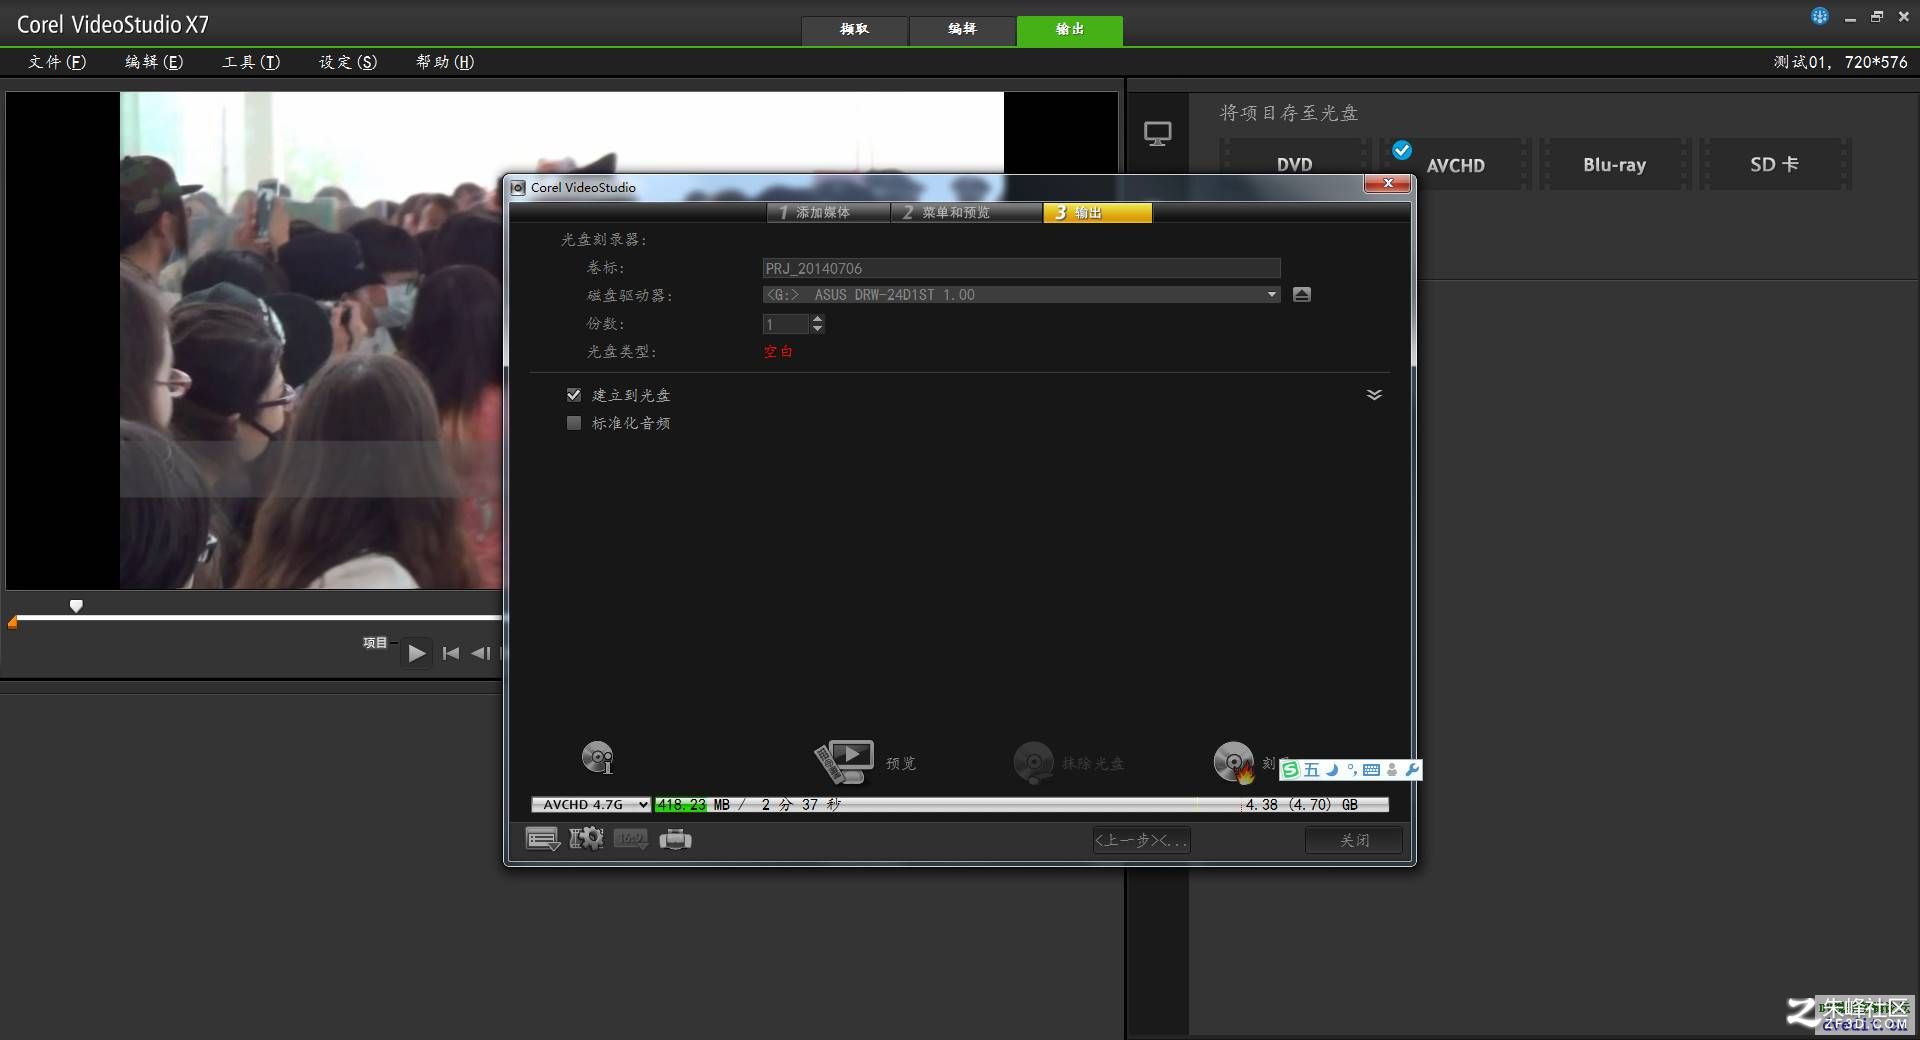Screen dimensions: 1920x1040
Task: Switch to the Edit step tab
Action: coord(962,30)
